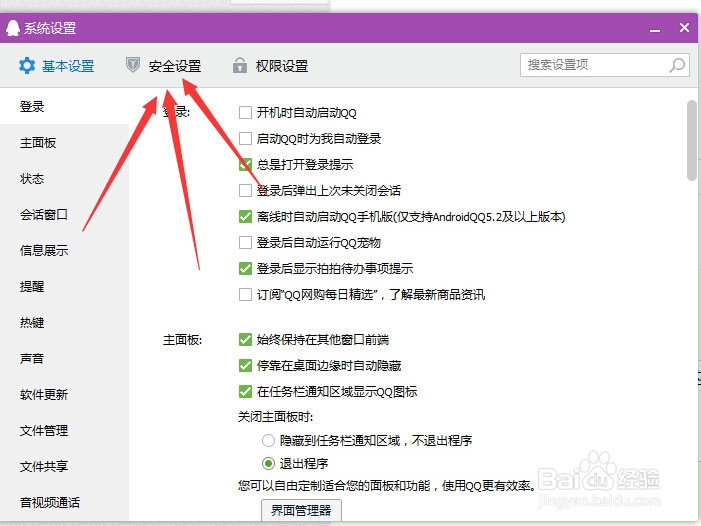The width and height of the screenshot is (701, 526).
Task: Click the padlock icon beside 权限设置
Action: [240, 65]
